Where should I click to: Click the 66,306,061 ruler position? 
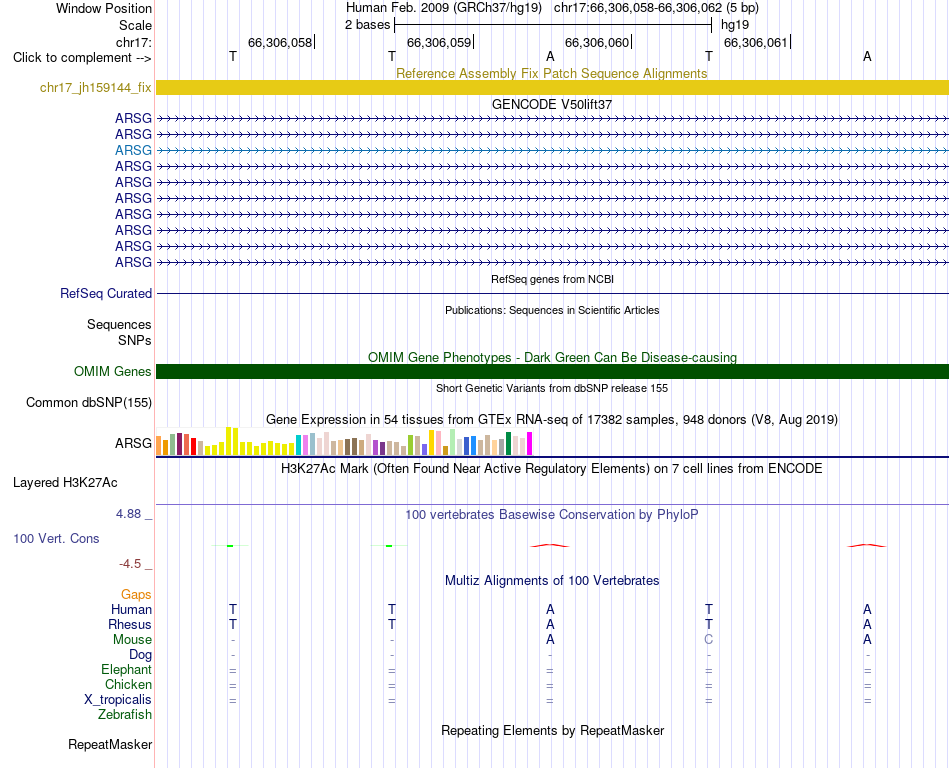pos(756,42)
